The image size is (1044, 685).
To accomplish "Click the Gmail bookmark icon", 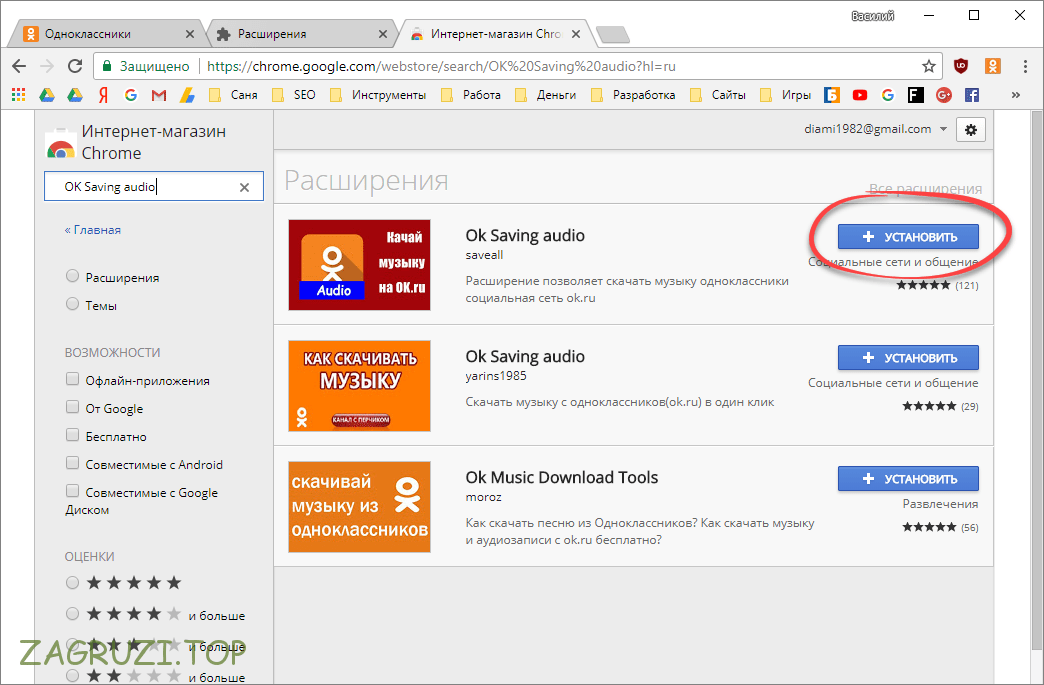I will (158, 95).
